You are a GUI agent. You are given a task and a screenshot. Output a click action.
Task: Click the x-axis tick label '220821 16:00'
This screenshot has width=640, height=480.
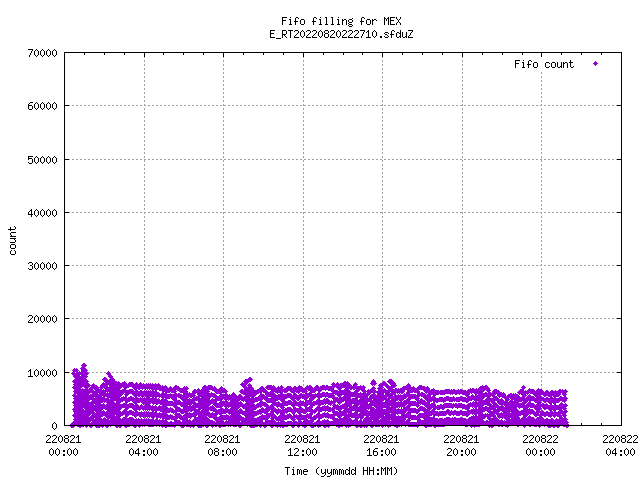pos(381,446)
